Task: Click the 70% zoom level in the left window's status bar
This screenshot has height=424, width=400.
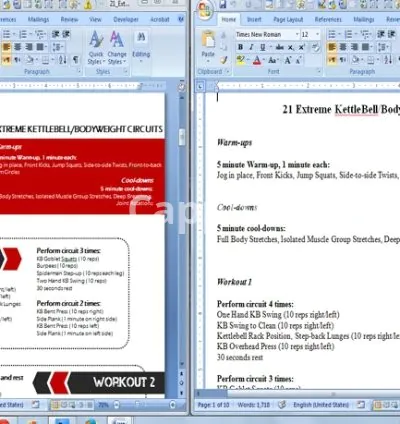Action: click(x=103, y=405)
